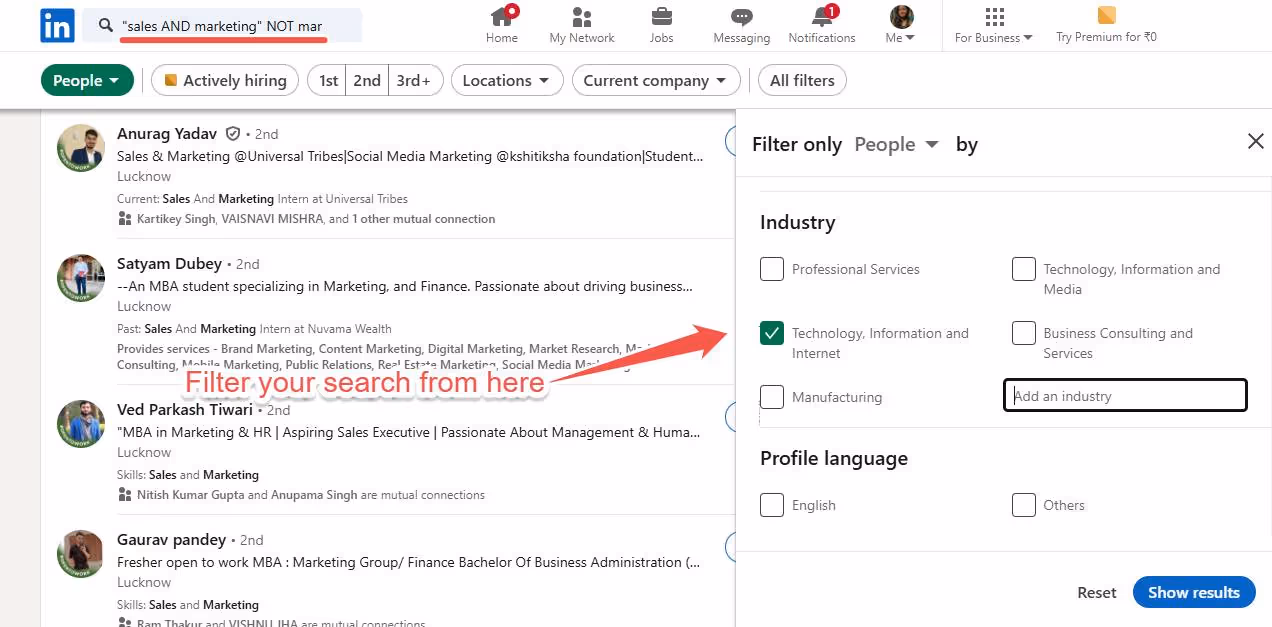Open the Current company dropdown
This screenshot has width=1272, height=627.
coord(656,80)
